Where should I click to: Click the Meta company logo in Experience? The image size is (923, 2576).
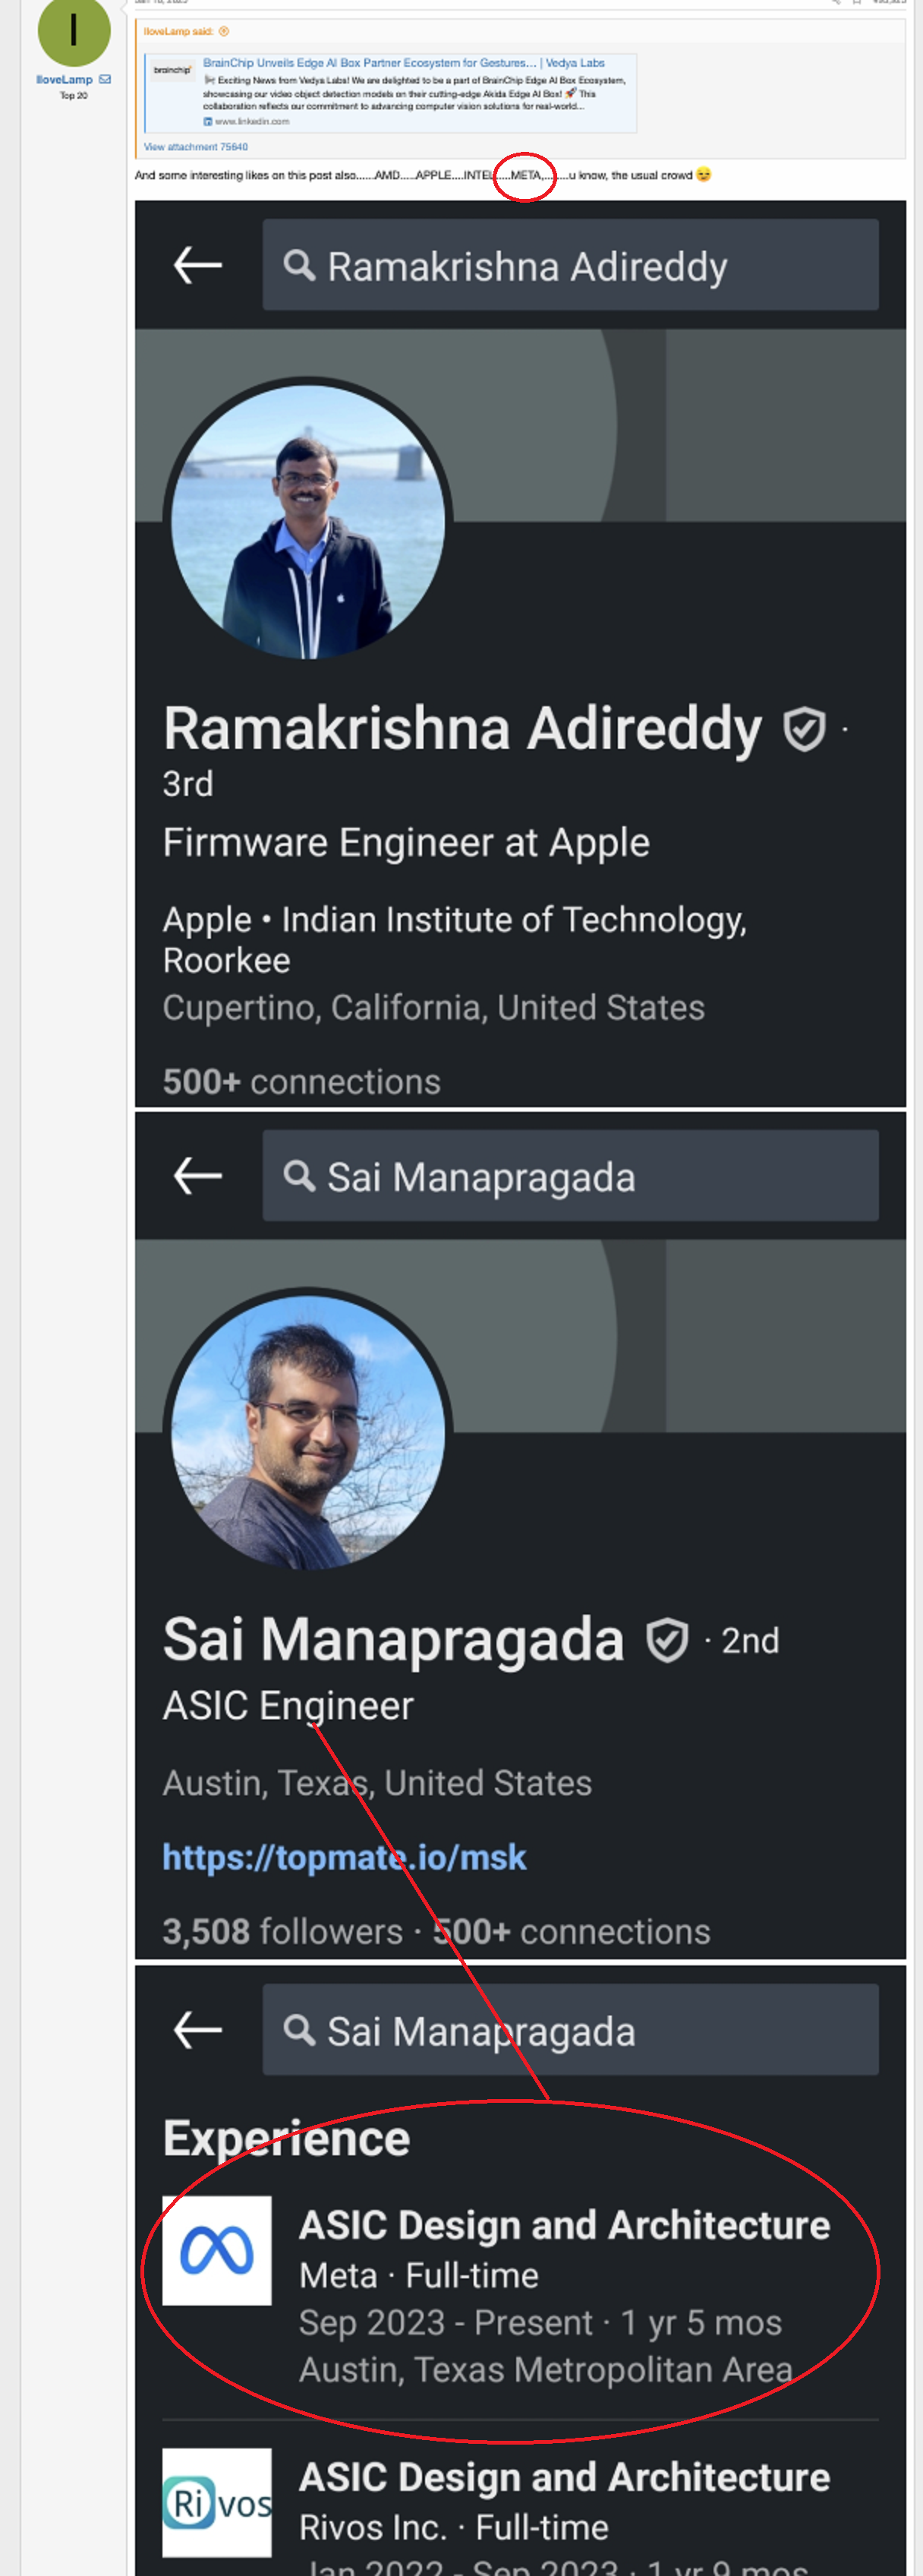coord(217,2252)
